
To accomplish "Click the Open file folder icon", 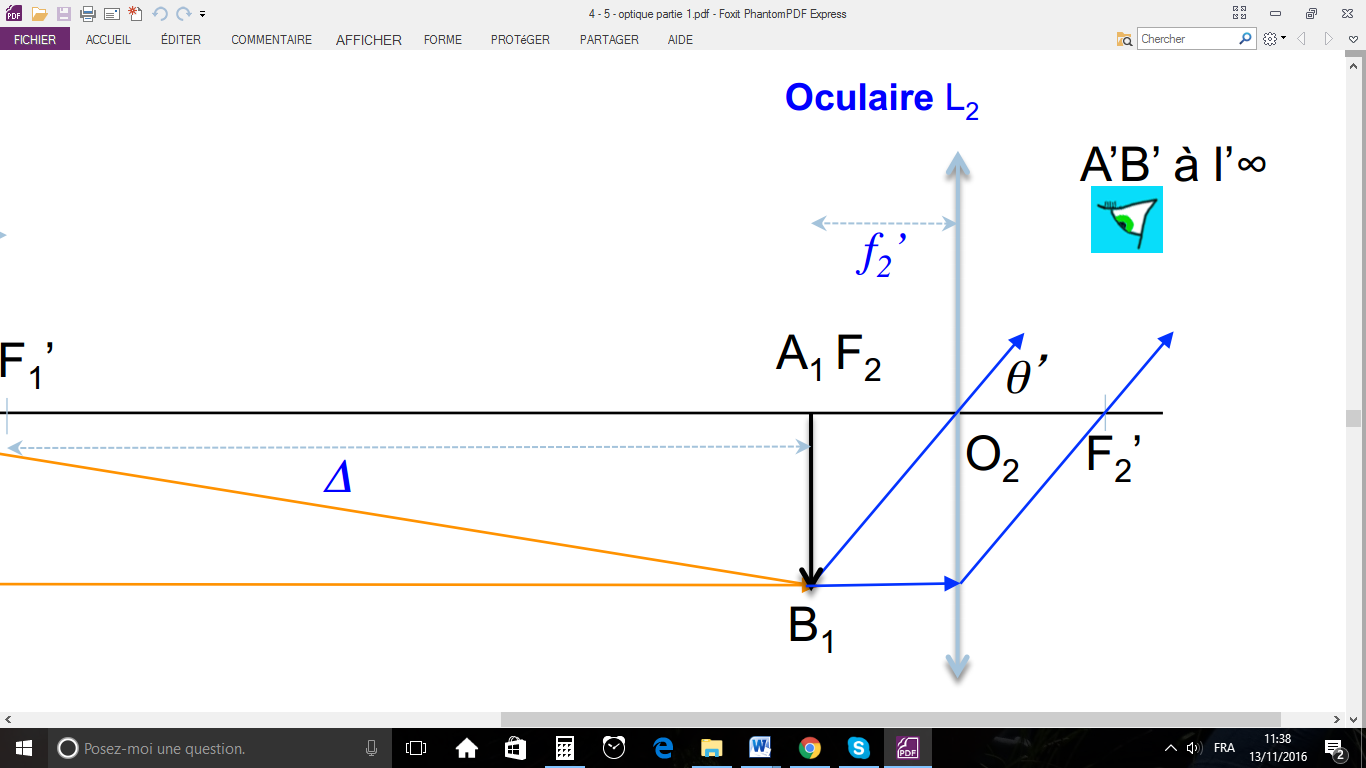I will click(x=39, y=14).
